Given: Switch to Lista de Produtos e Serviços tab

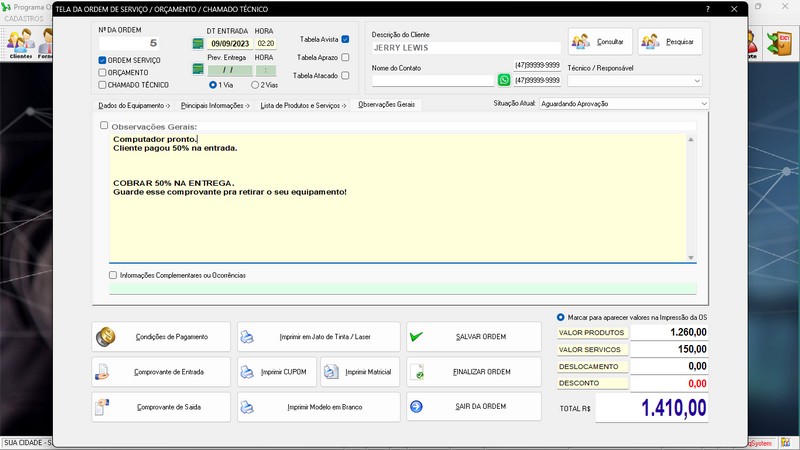Looking at the screenshot, I should tap(303, 106).
